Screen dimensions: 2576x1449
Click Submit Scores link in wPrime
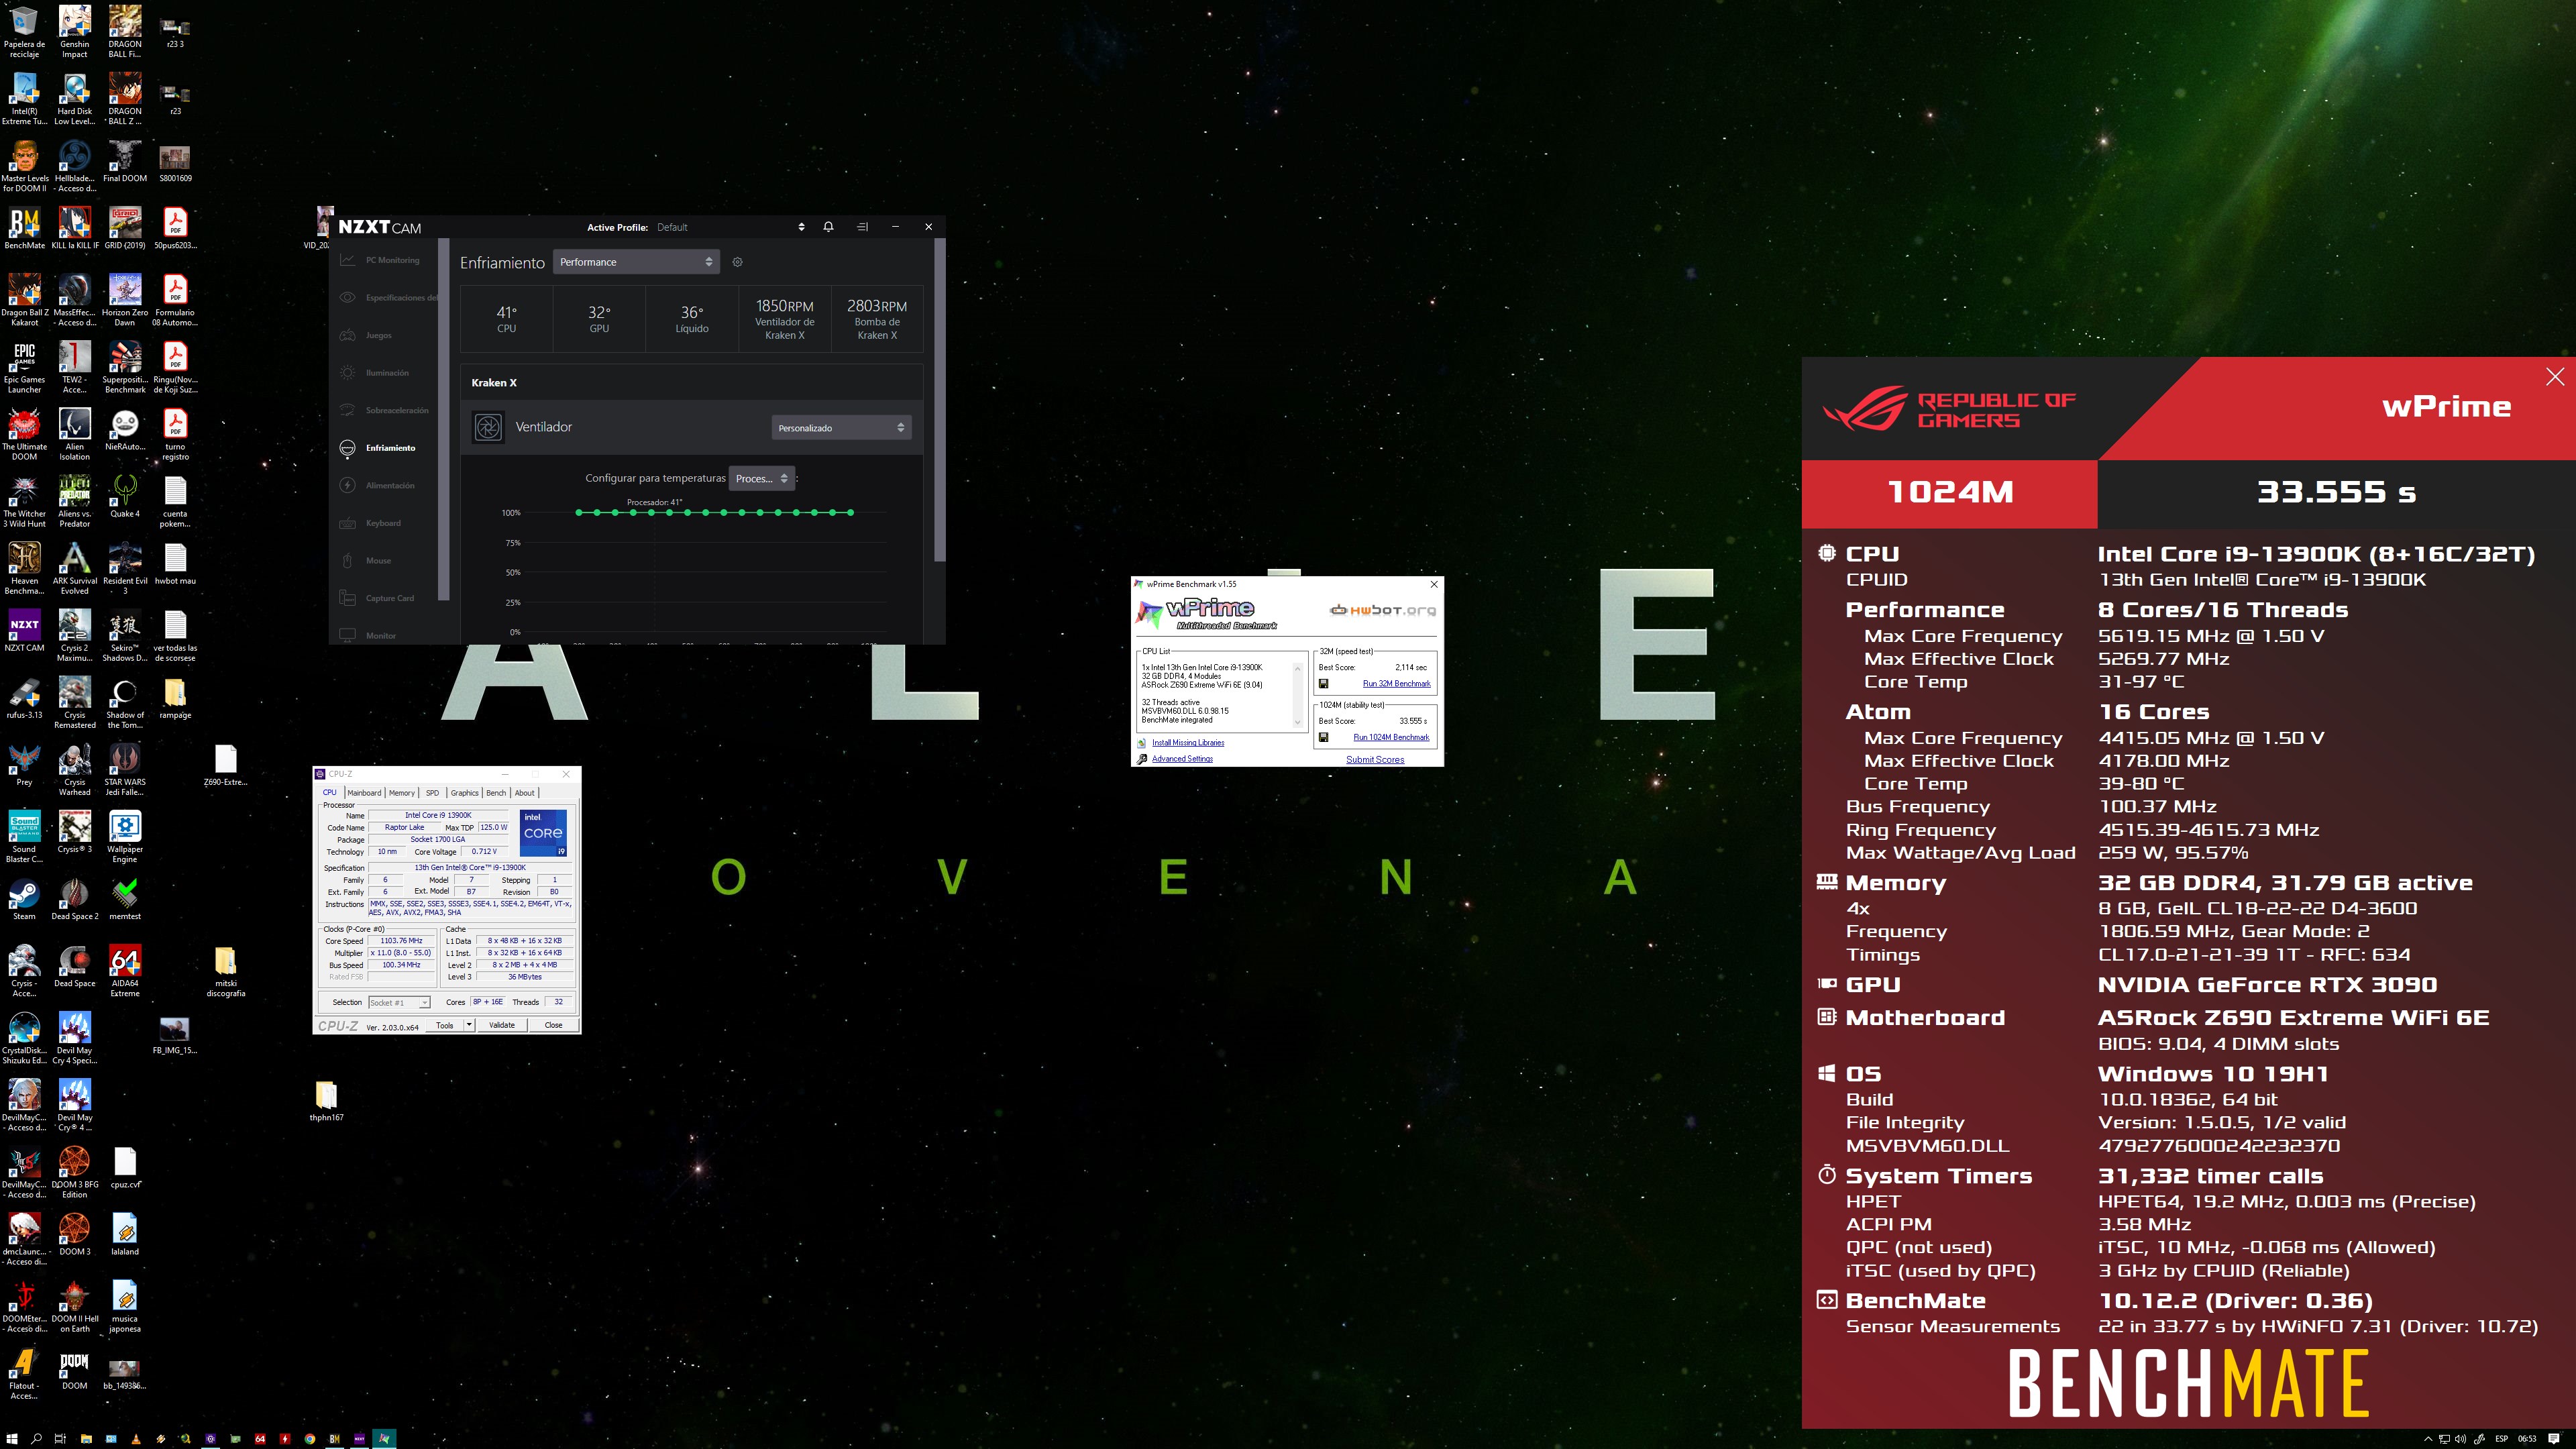point(1375,759)
